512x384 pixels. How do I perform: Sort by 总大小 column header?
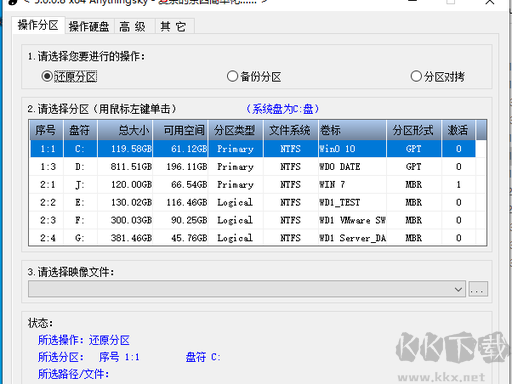tap(125, 130)
